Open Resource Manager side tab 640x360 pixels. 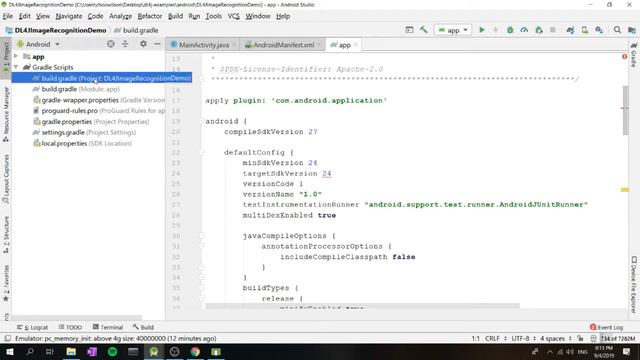point(6,114)
